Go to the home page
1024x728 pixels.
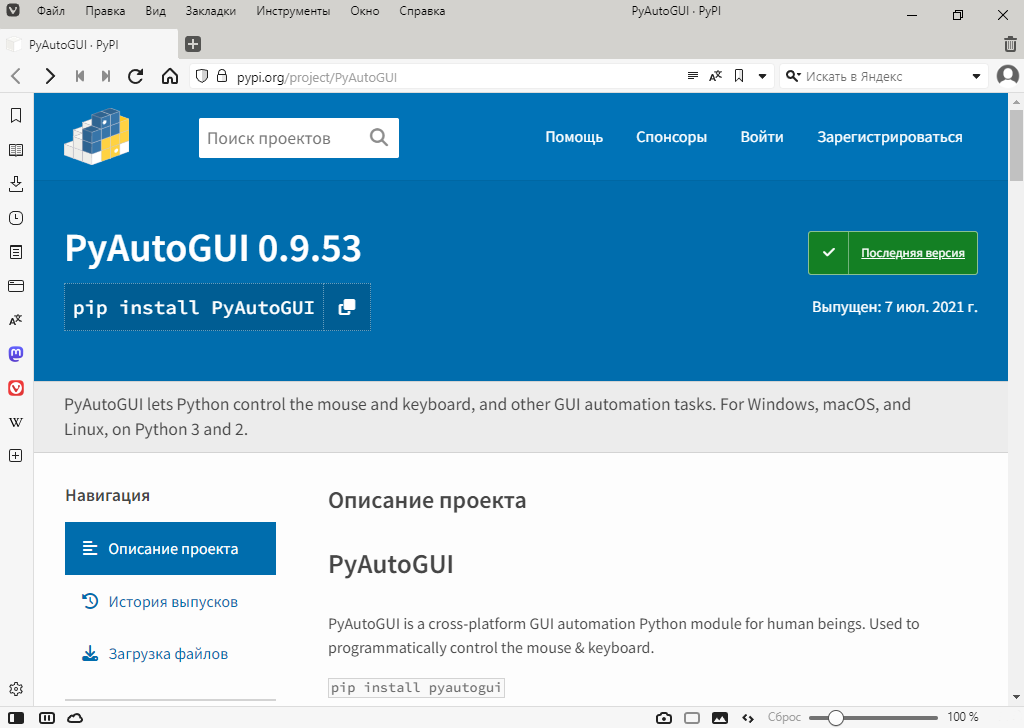(x=170, y=76)
